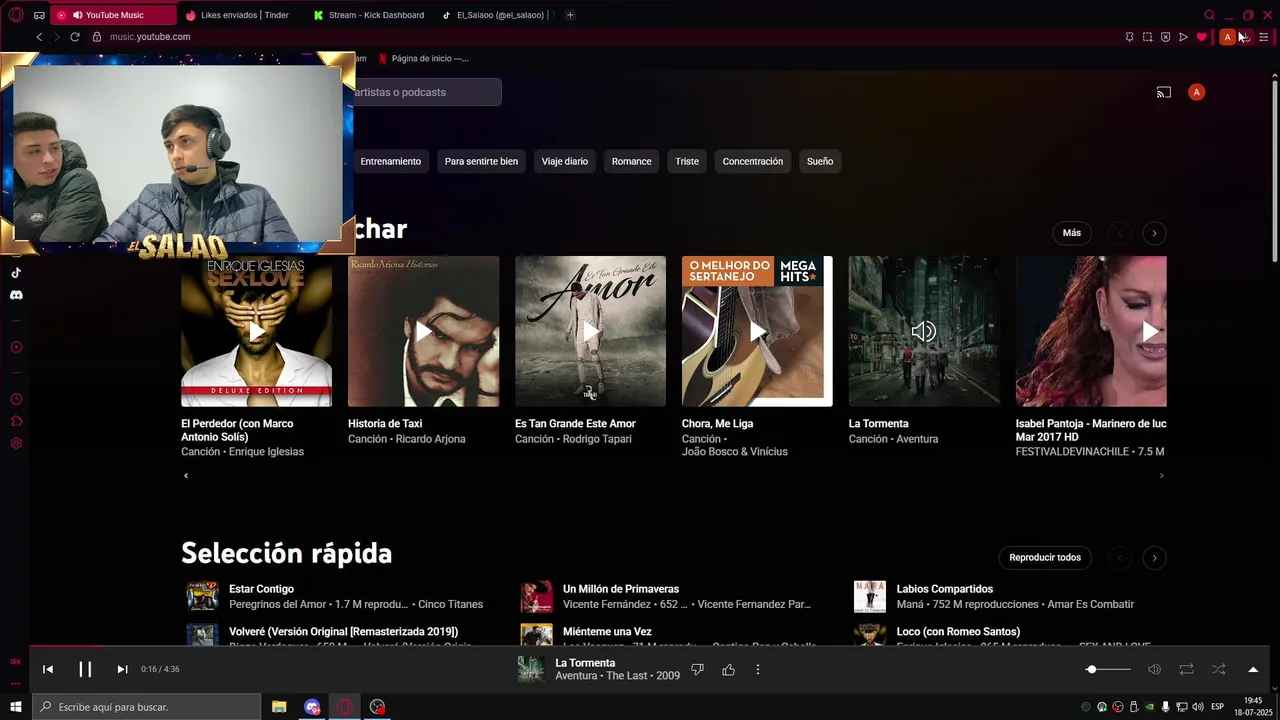Play Es Tan Grande Este Amor thumbnail
This screenshot has height=720, width=1280.
coord(590,331)
